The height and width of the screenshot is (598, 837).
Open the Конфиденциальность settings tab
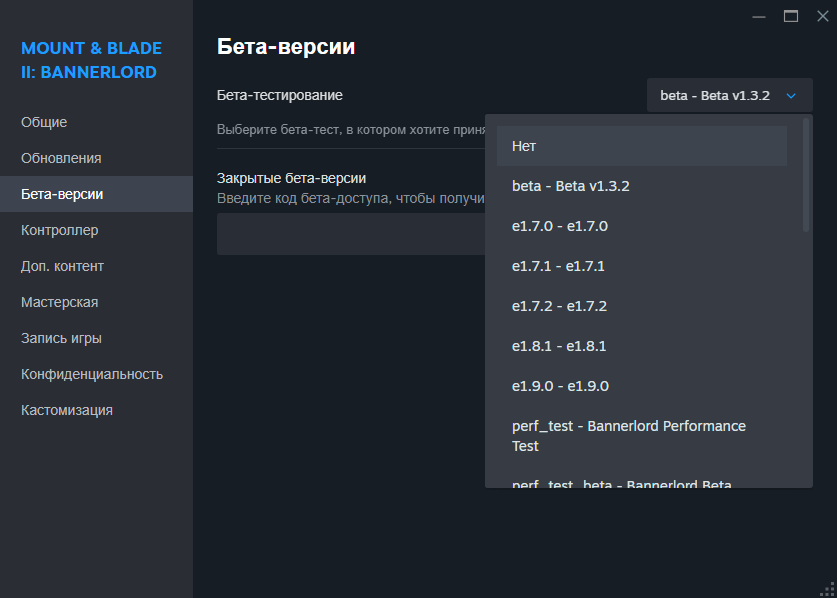click(96, 374)
